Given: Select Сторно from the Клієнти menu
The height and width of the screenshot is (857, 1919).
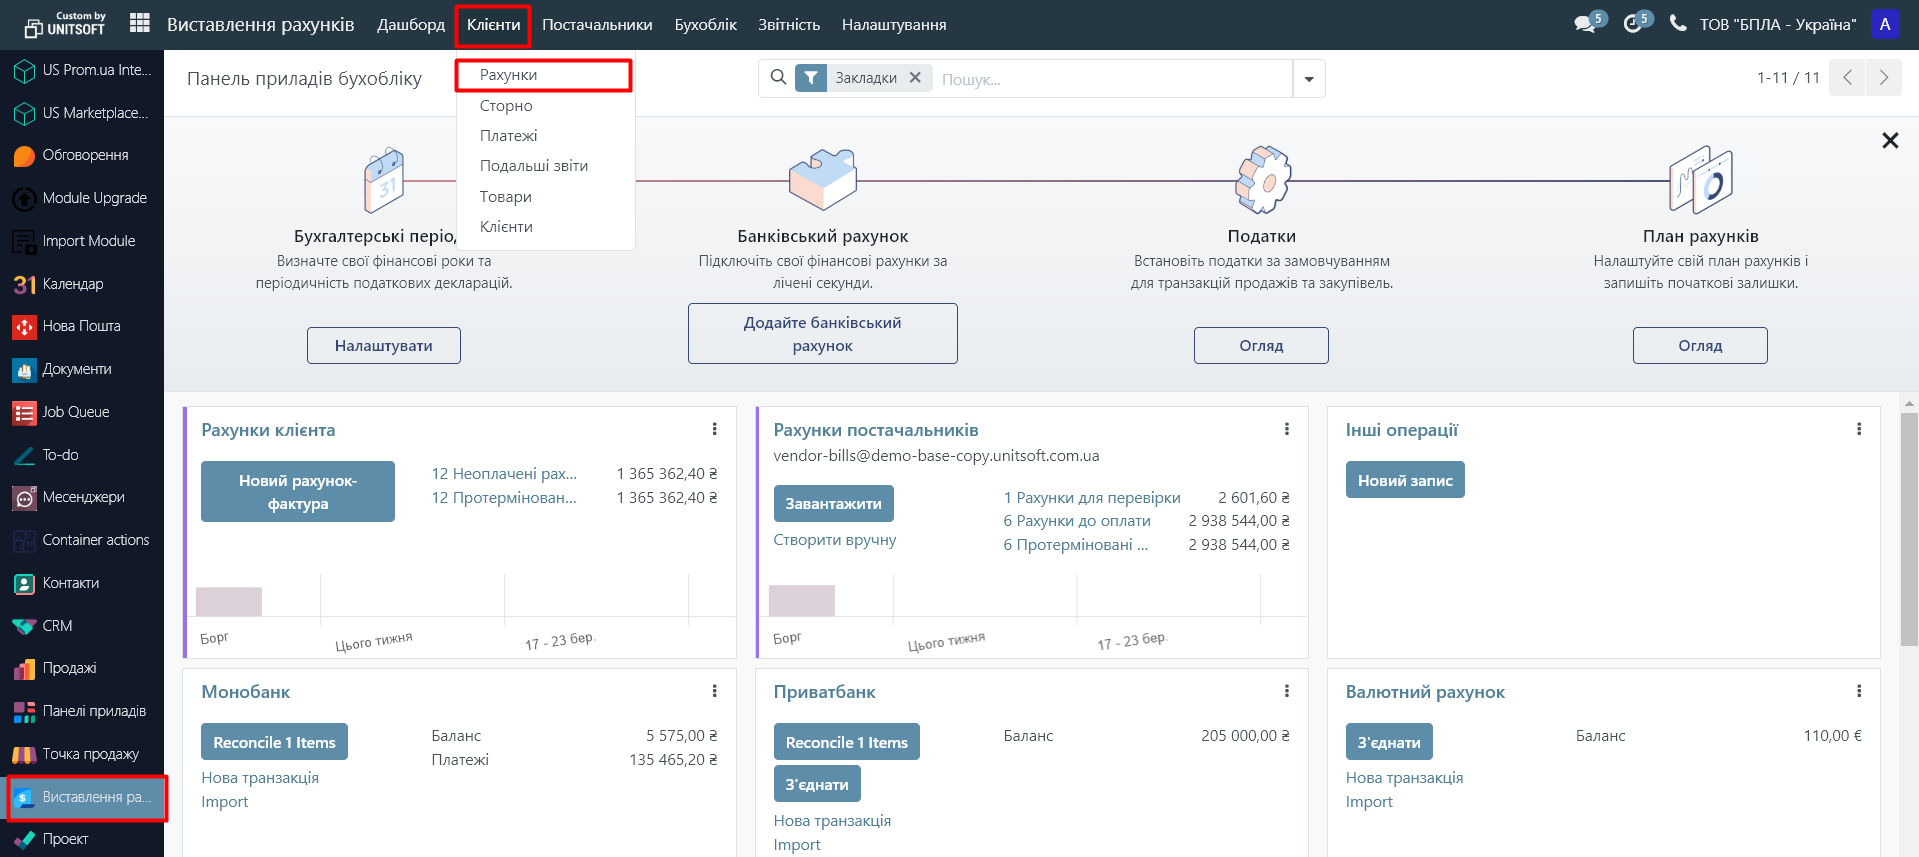Looking at the screenshot, I should pyautogui.click(x=506, y=106).
